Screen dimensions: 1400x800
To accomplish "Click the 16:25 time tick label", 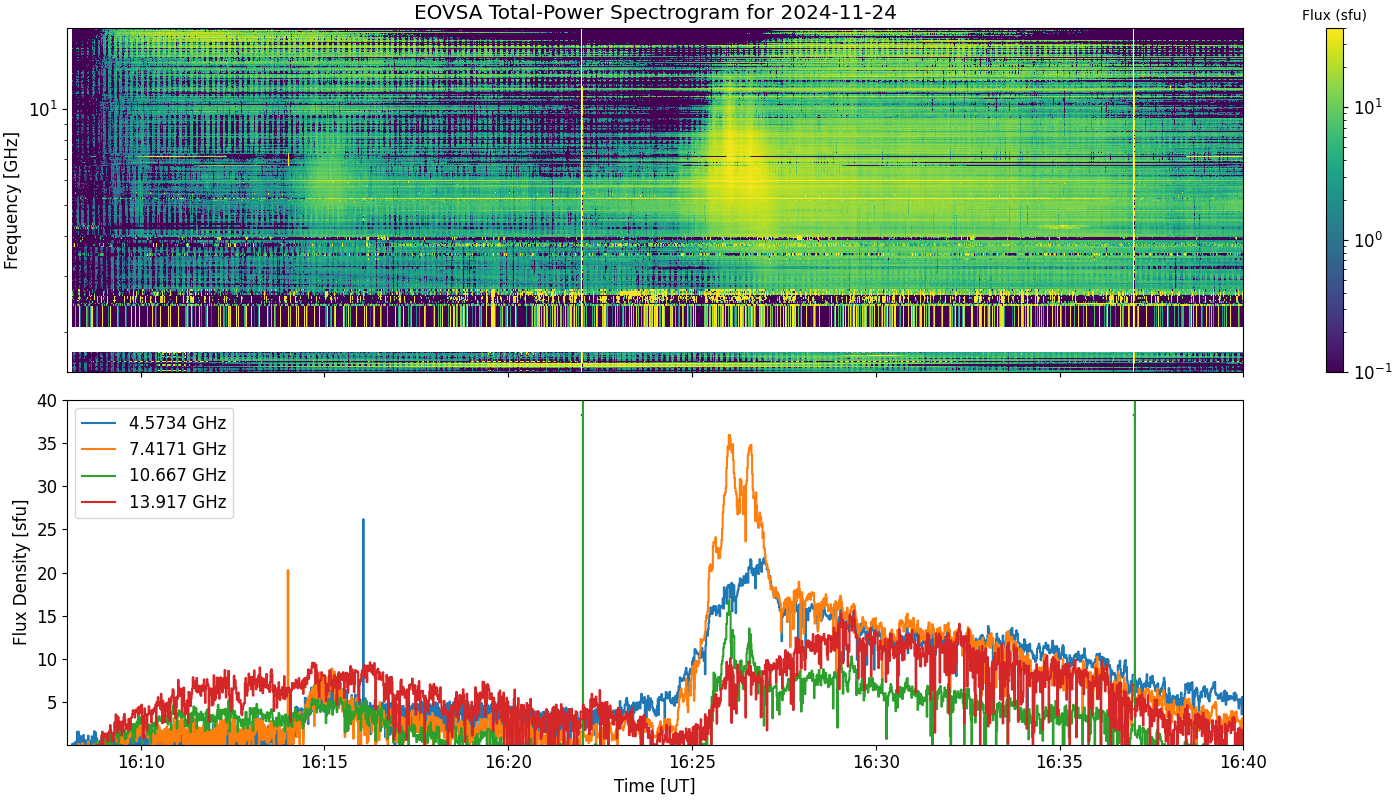I will click(692, 762).
